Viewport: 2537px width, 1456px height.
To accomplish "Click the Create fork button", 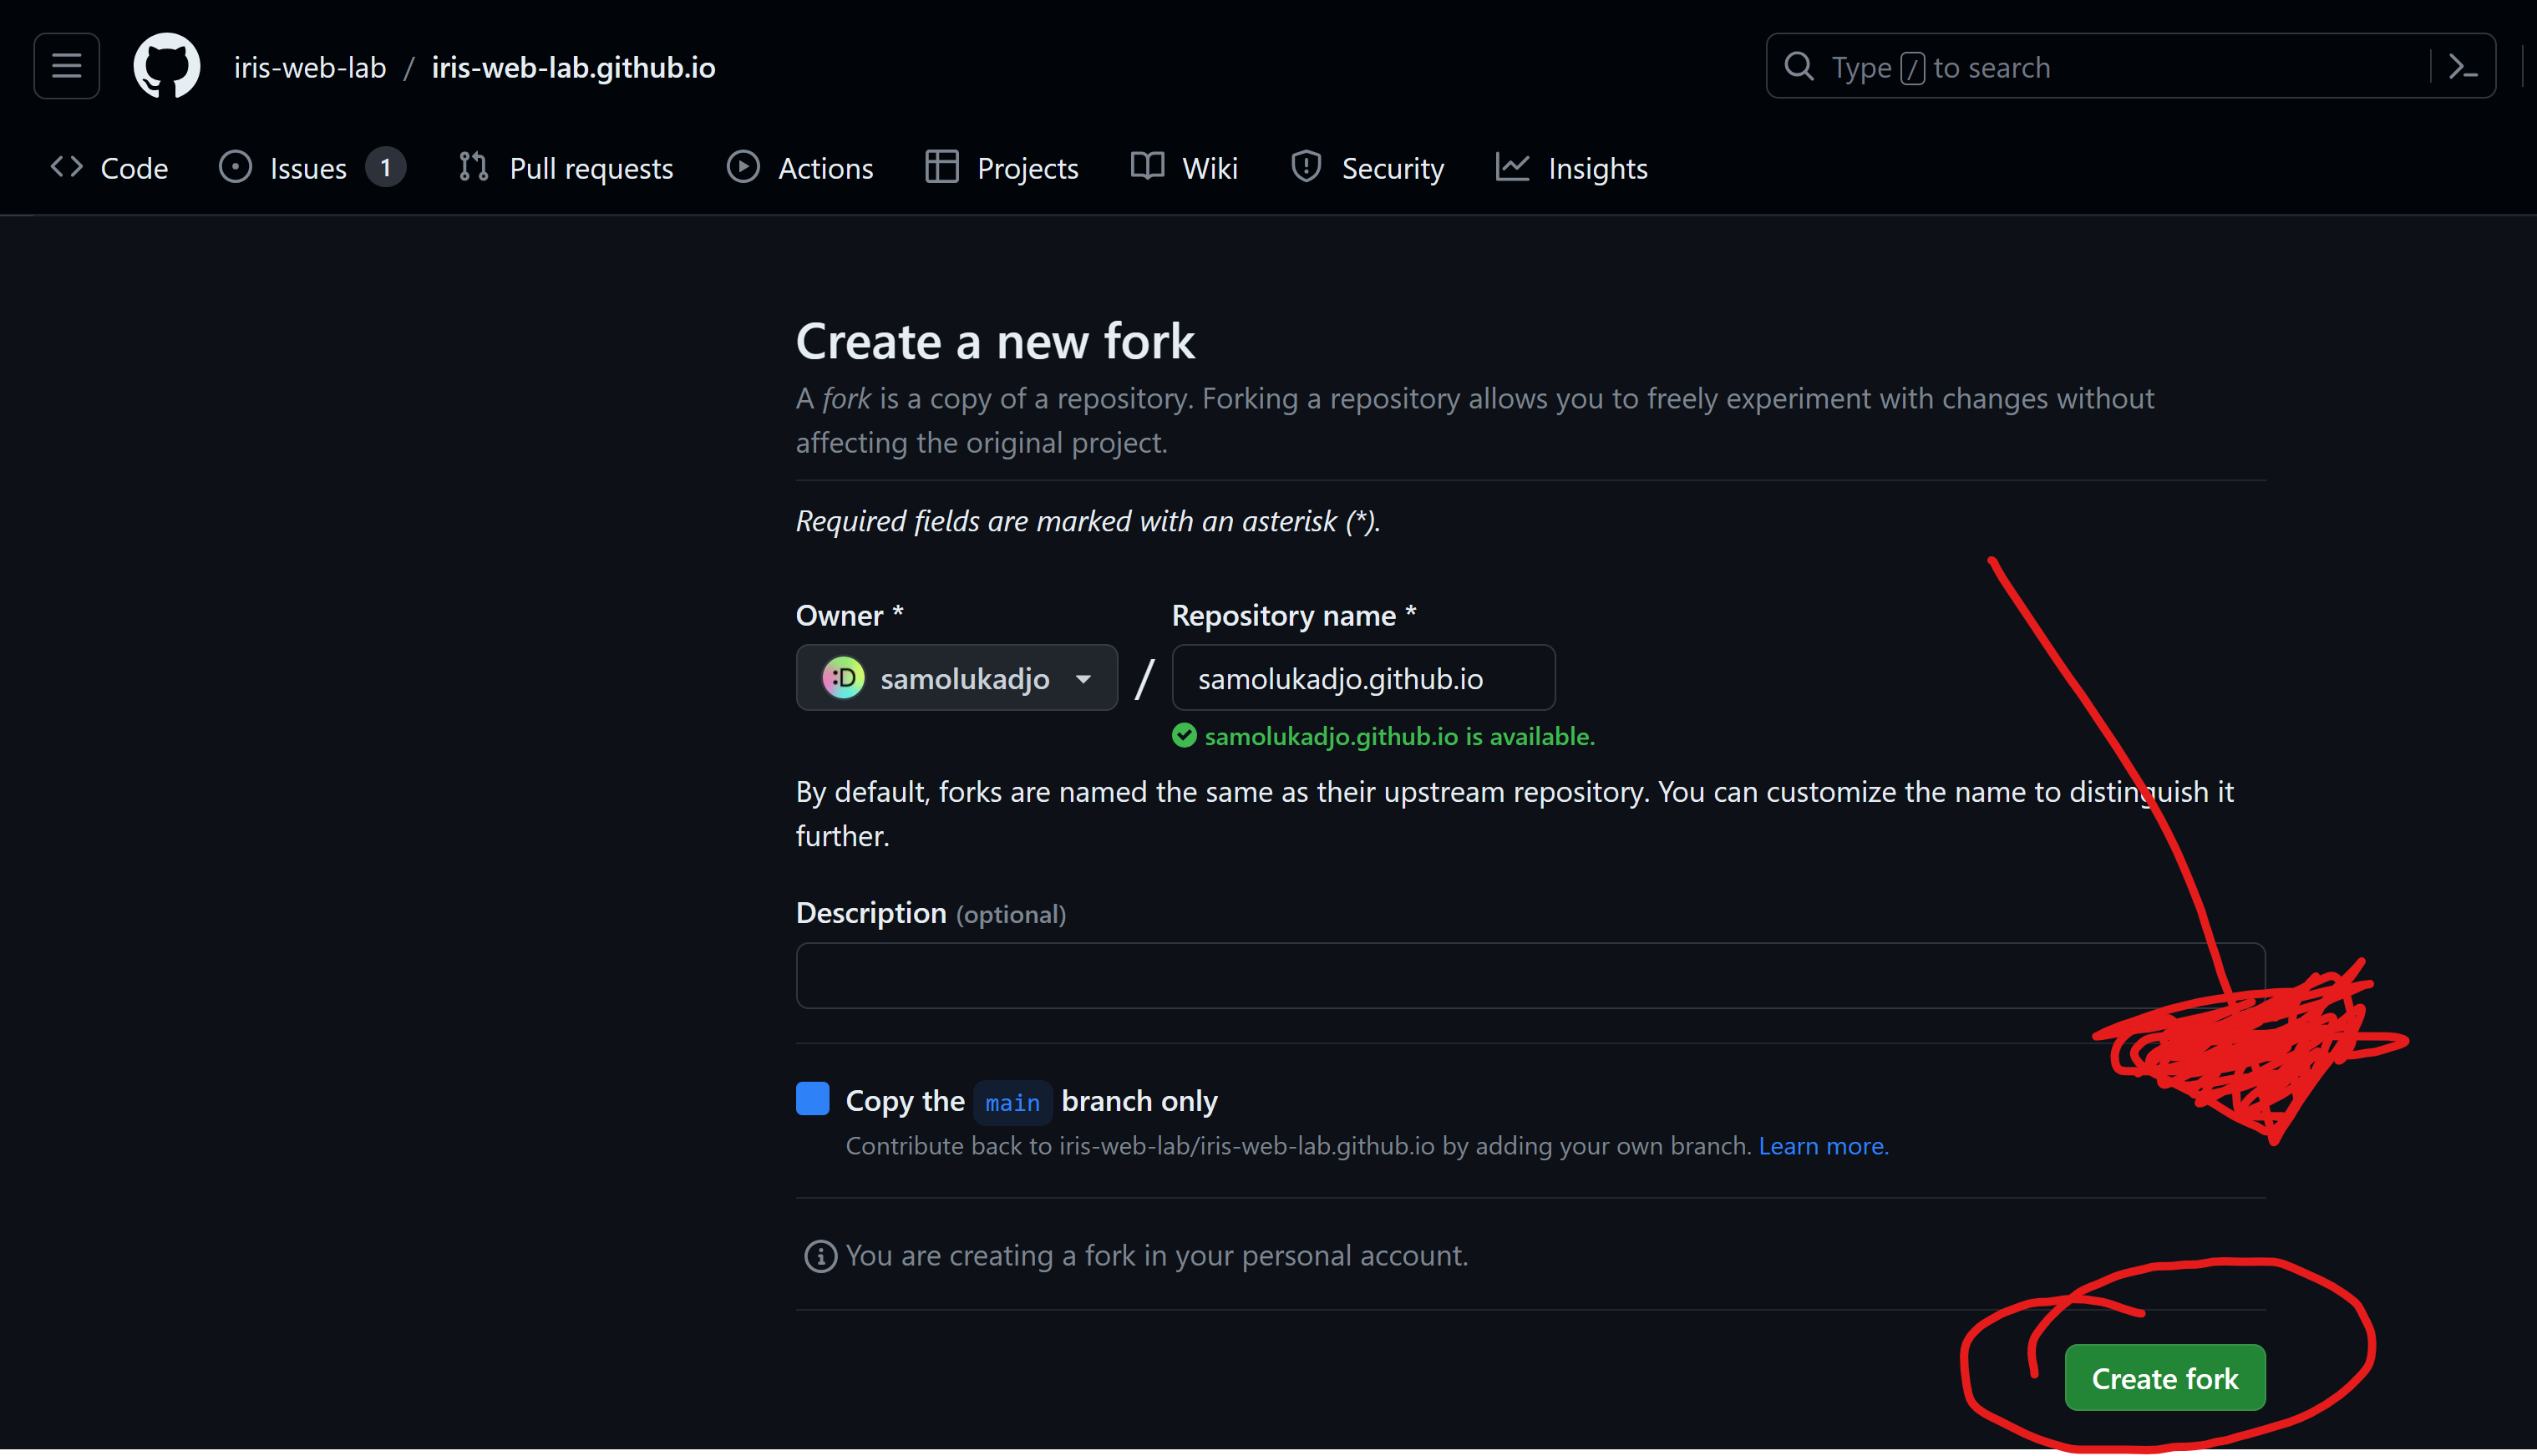I will (x=2165, y=1377).
